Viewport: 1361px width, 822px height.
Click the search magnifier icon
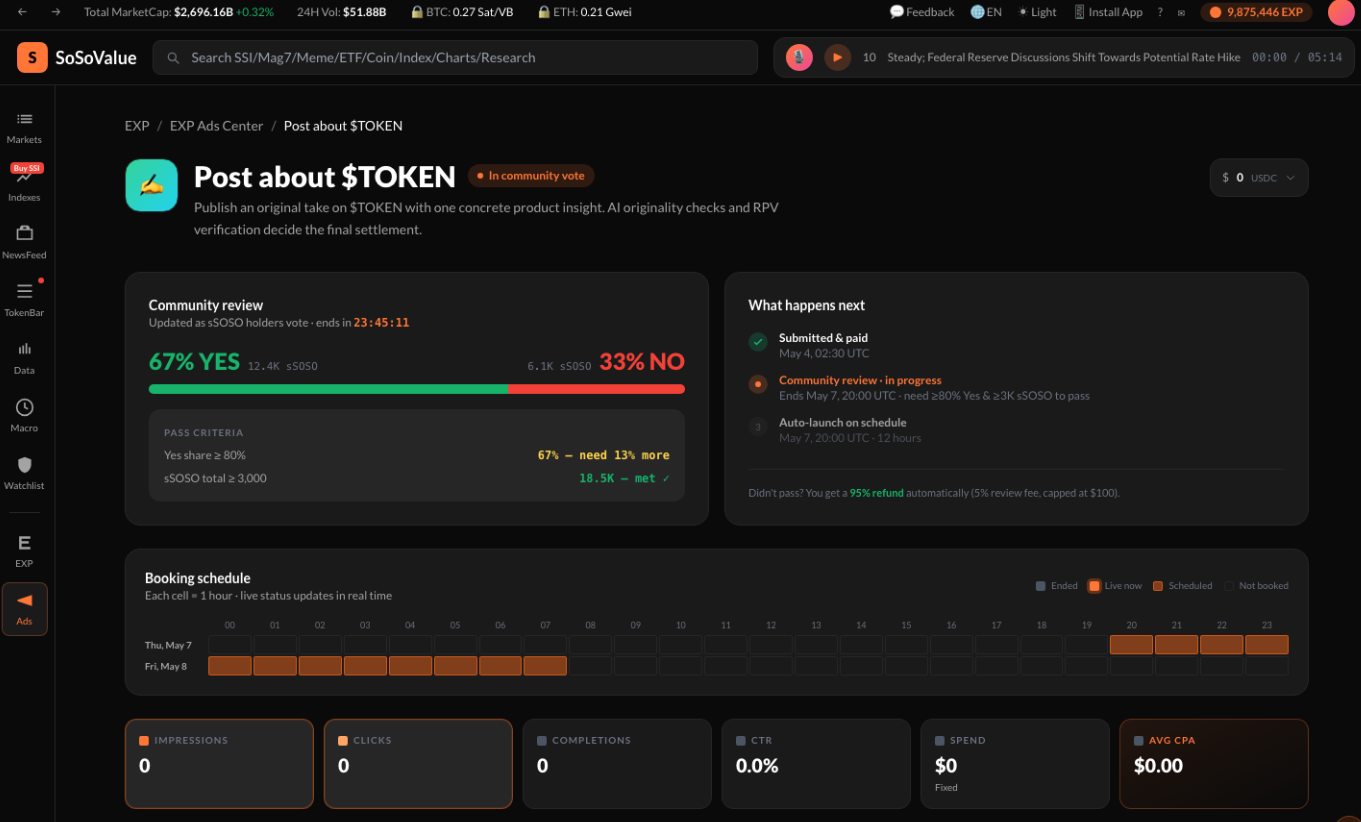click(x=174, y=58)
